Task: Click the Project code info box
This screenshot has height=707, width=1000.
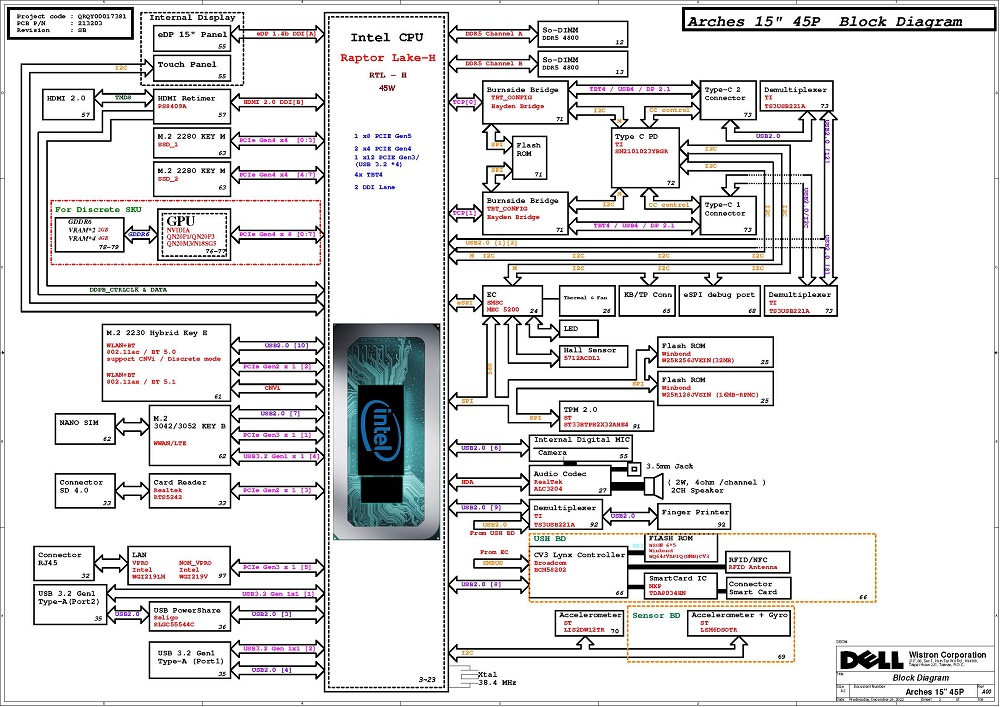Action: click(70, 24)
